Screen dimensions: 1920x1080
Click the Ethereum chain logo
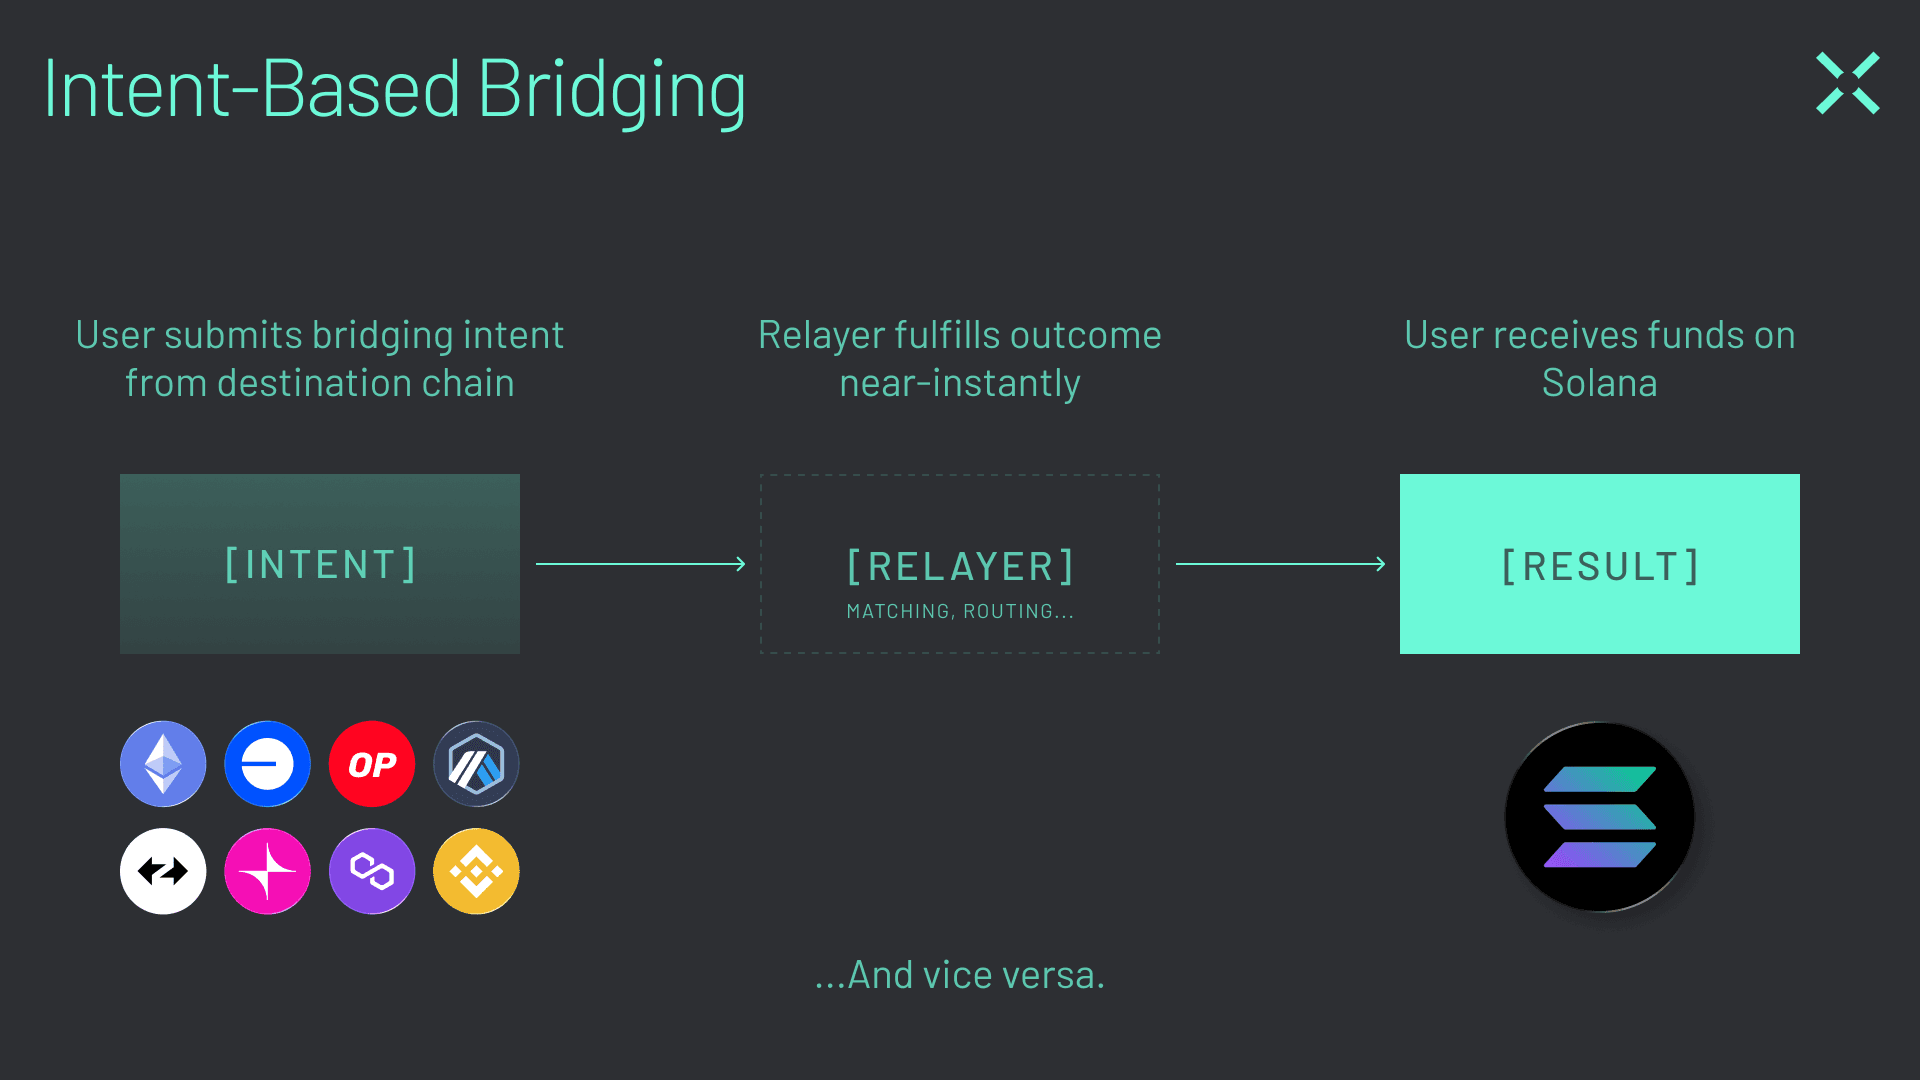(x=163, y=764)
